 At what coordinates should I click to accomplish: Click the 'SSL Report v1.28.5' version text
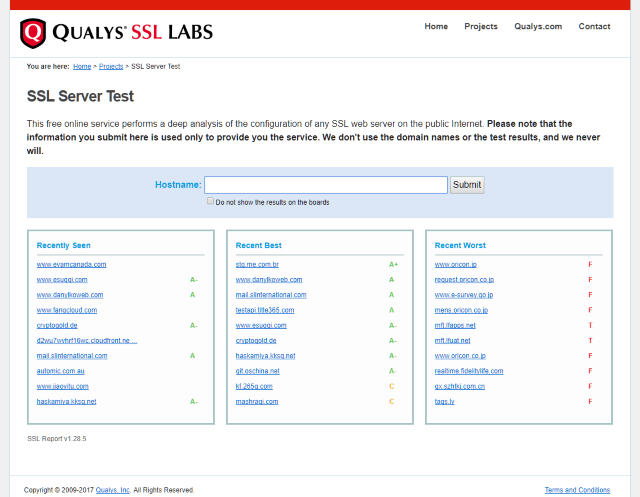pyautogui.click(x=57, y=439)
